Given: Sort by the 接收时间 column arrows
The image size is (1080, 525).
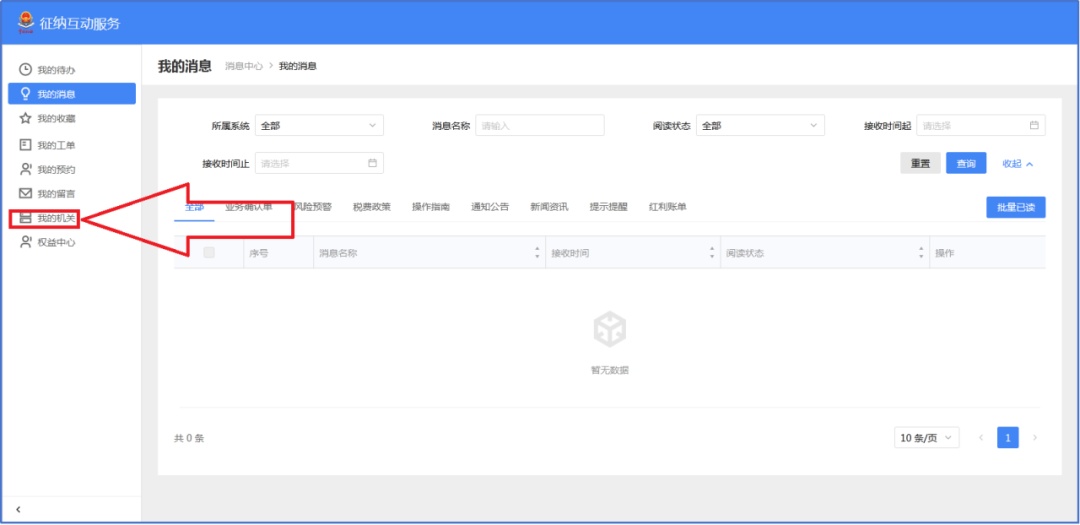Looking at the screenshot, I should pyautogui.click(x=712, y=253).
